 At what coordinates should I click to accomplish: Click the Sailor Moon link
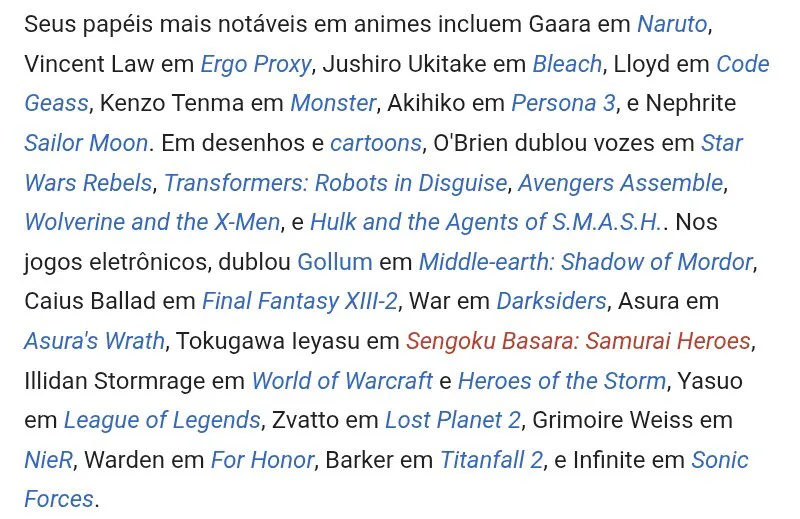click(86, 143)
